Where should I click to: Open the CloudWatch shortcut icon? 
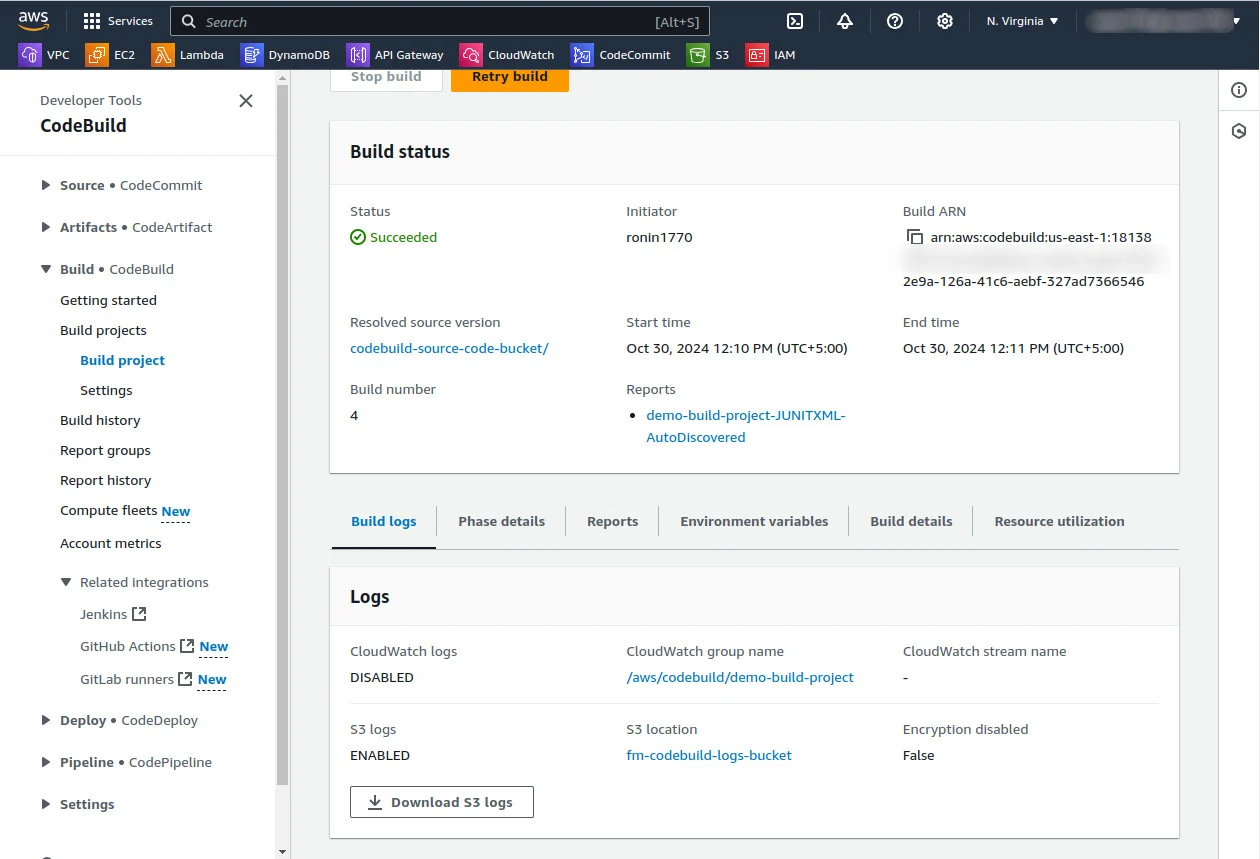[x=472, y=55]
